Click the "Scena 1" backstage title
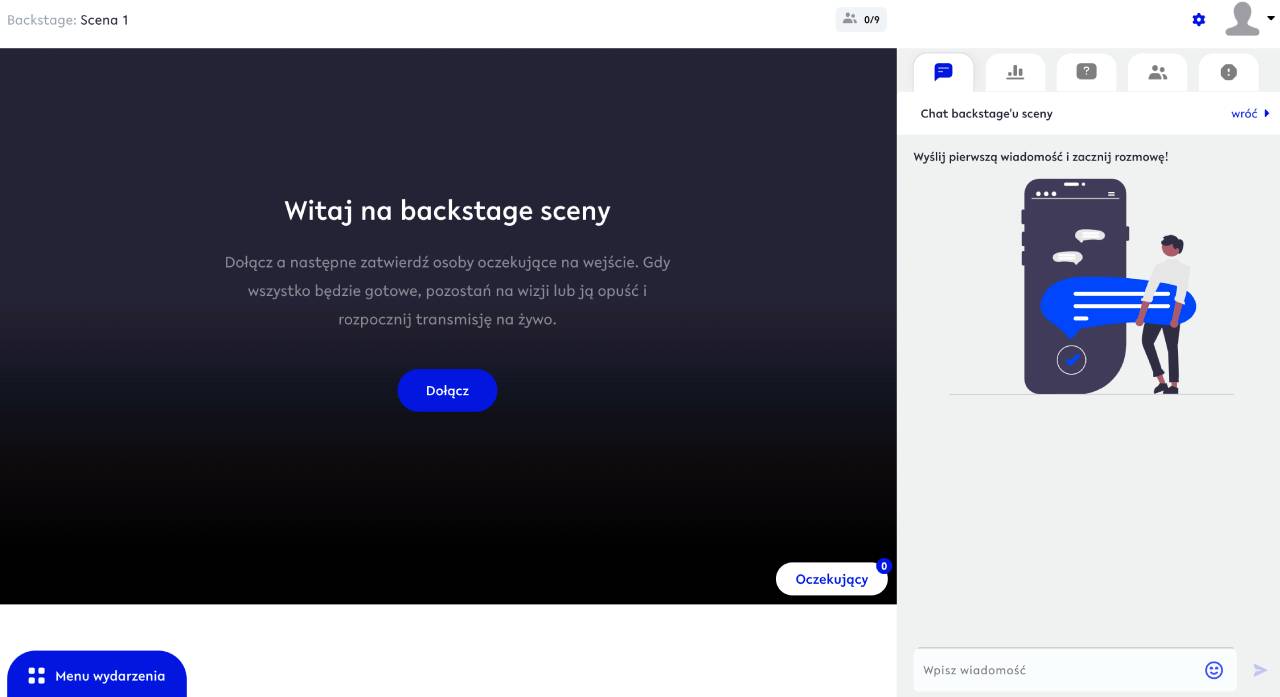The image size is (1280, 697). [x=104, y=20]
